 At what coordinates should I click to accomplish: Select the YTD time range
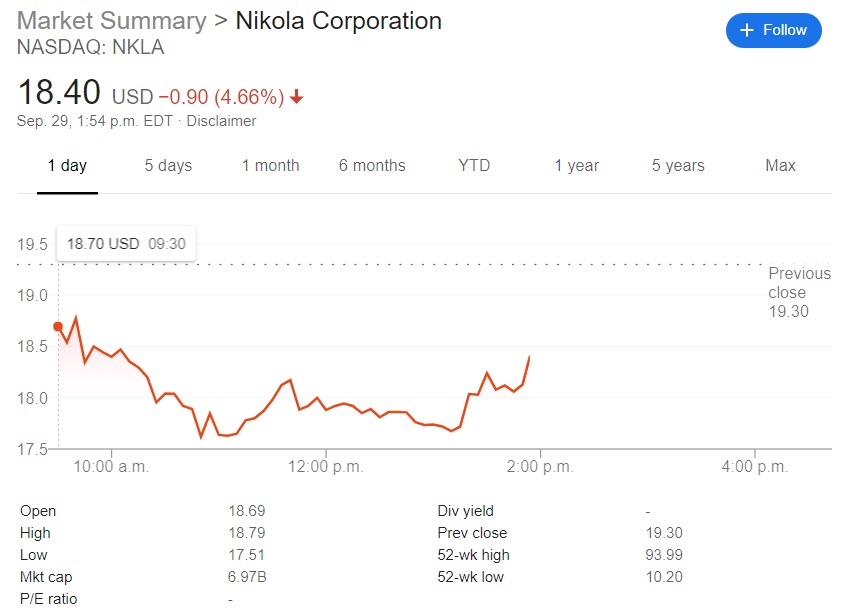(474, 166)
